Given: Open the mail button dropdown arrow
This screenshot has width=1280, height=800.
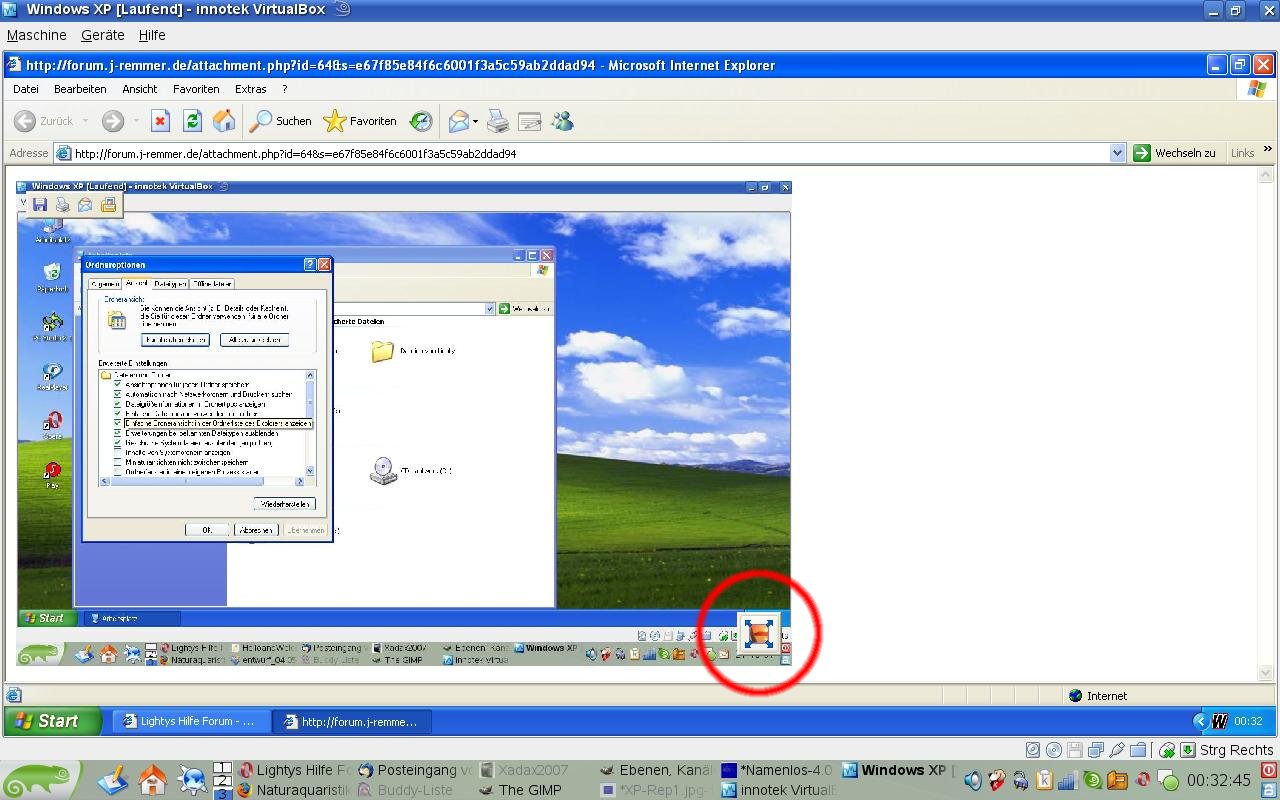Looking at the screenshot, I should [475, 121].
